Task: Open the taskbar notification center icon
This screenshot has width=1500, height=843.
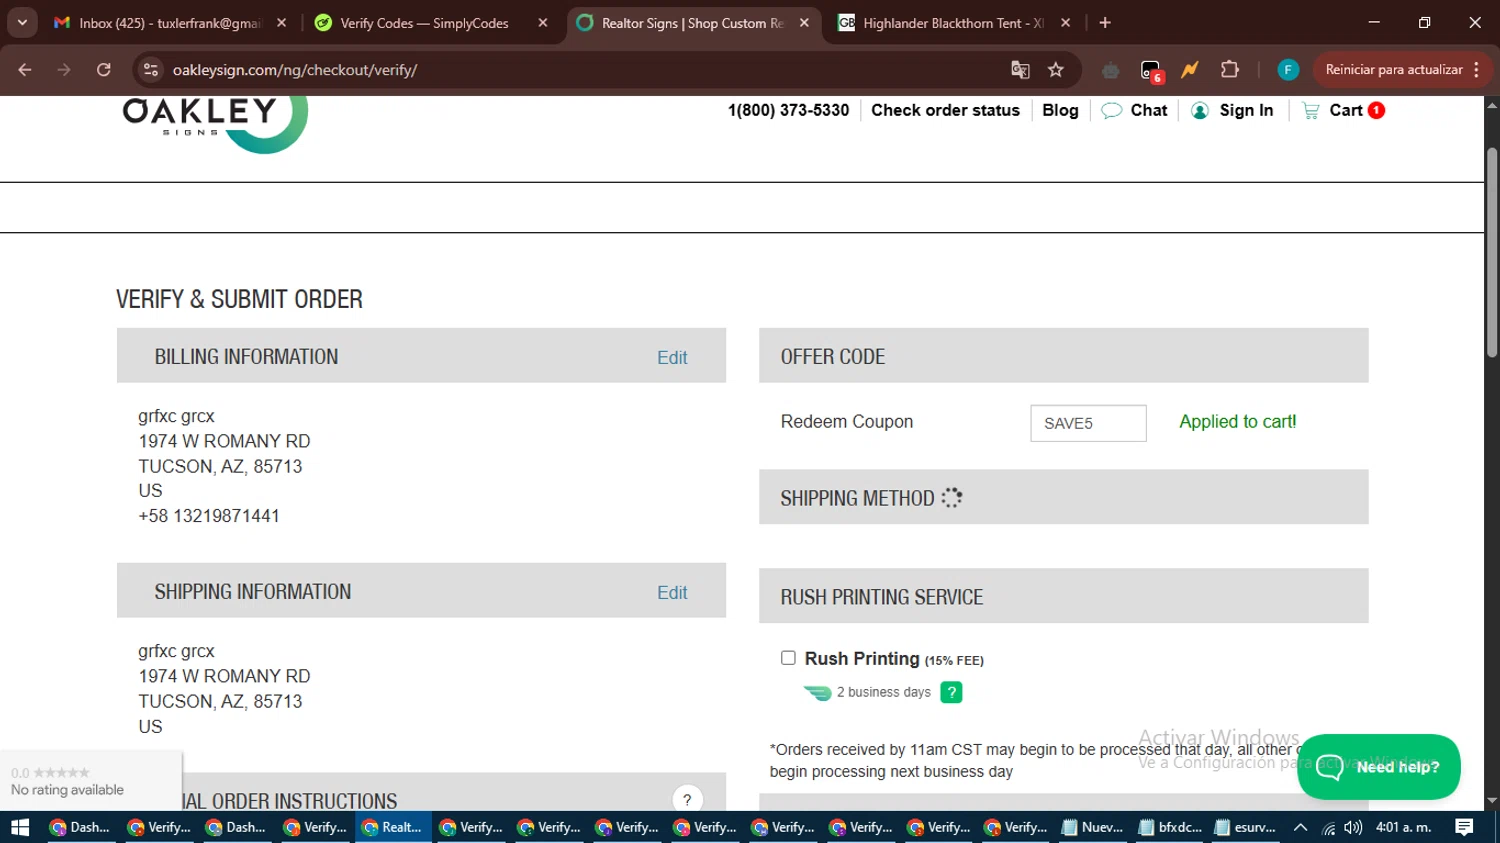Action: click(x=1464, y=827)
